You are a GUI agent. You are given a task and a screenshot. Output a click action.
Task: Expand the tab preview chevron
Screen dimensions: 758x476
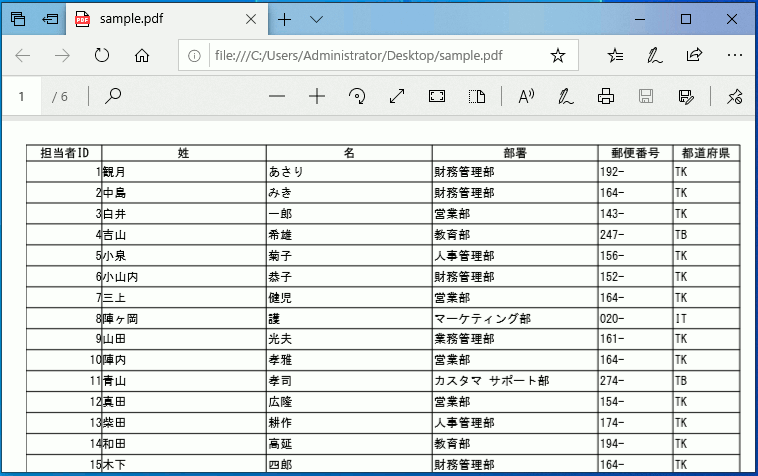tap(316, 19)
